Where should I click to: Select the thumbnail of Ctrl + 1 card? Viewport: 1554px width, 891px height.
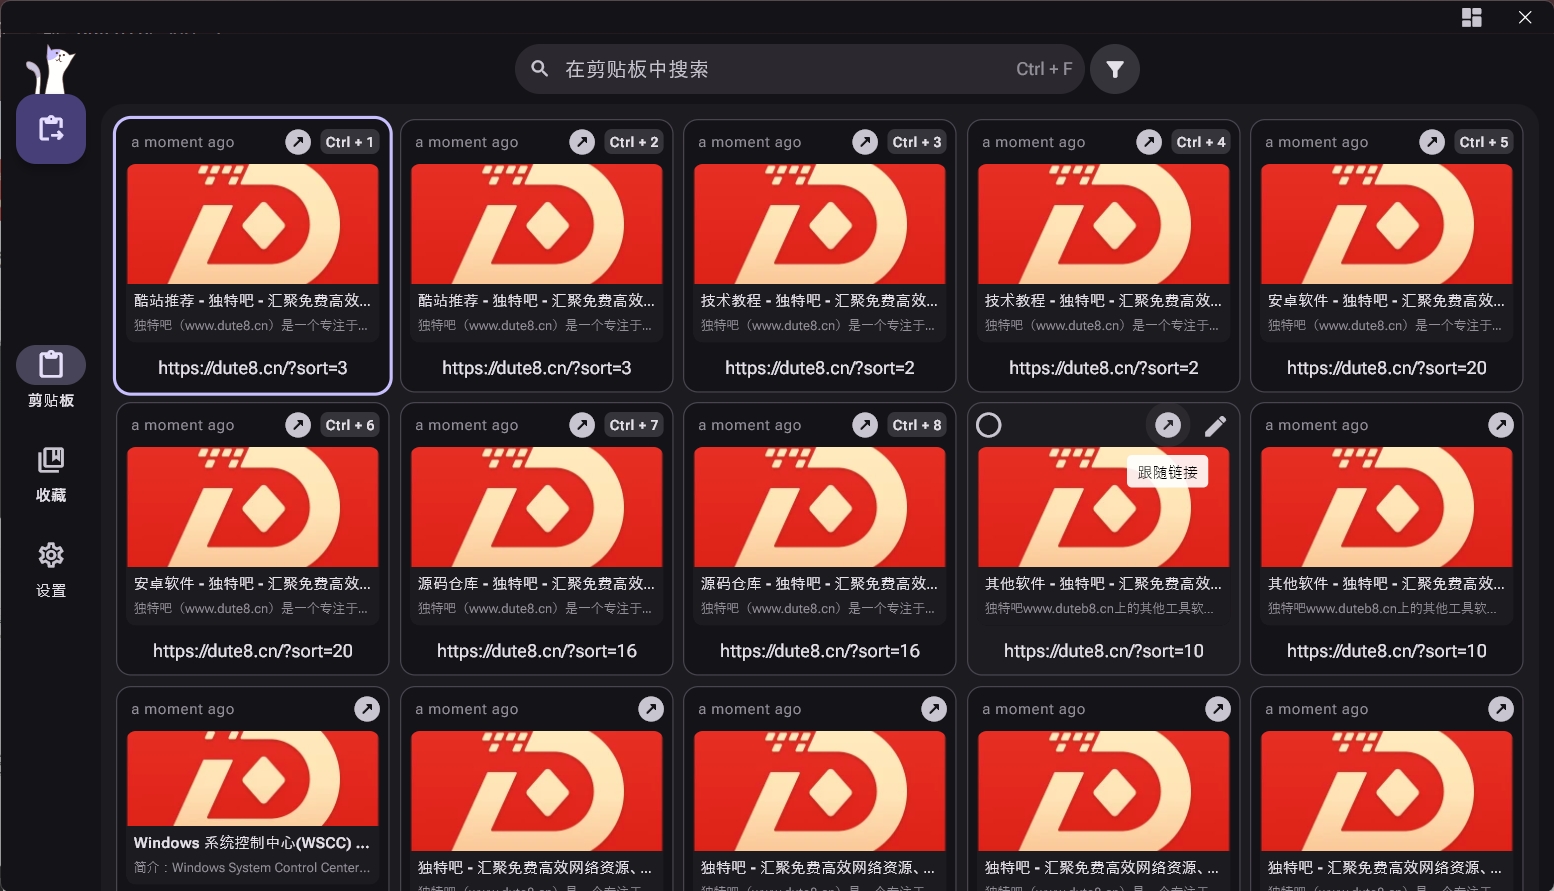pyautogui.click(x=253, y=224)
